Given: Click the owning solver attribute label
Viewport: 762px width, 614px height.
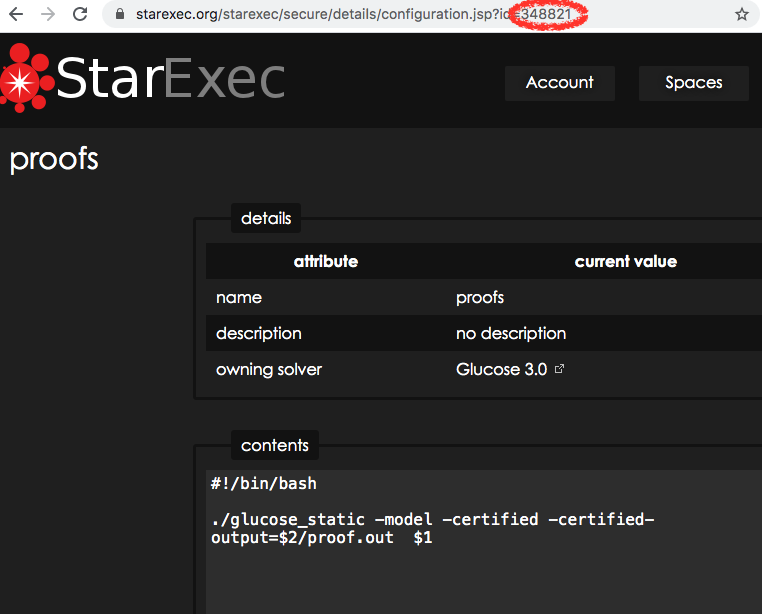Looking at the screenshot, I should [268, 369].
